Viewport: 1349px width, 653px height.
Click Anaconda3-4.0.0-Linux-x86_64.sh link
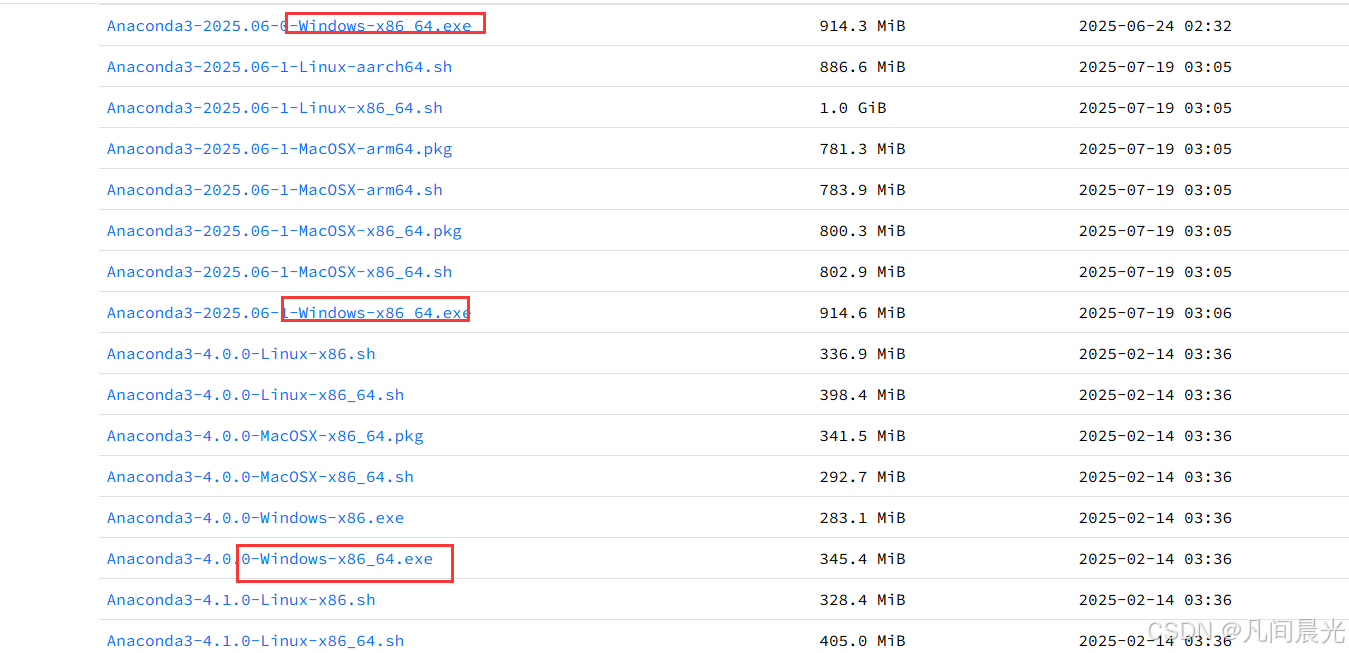[x=255, y=395]
